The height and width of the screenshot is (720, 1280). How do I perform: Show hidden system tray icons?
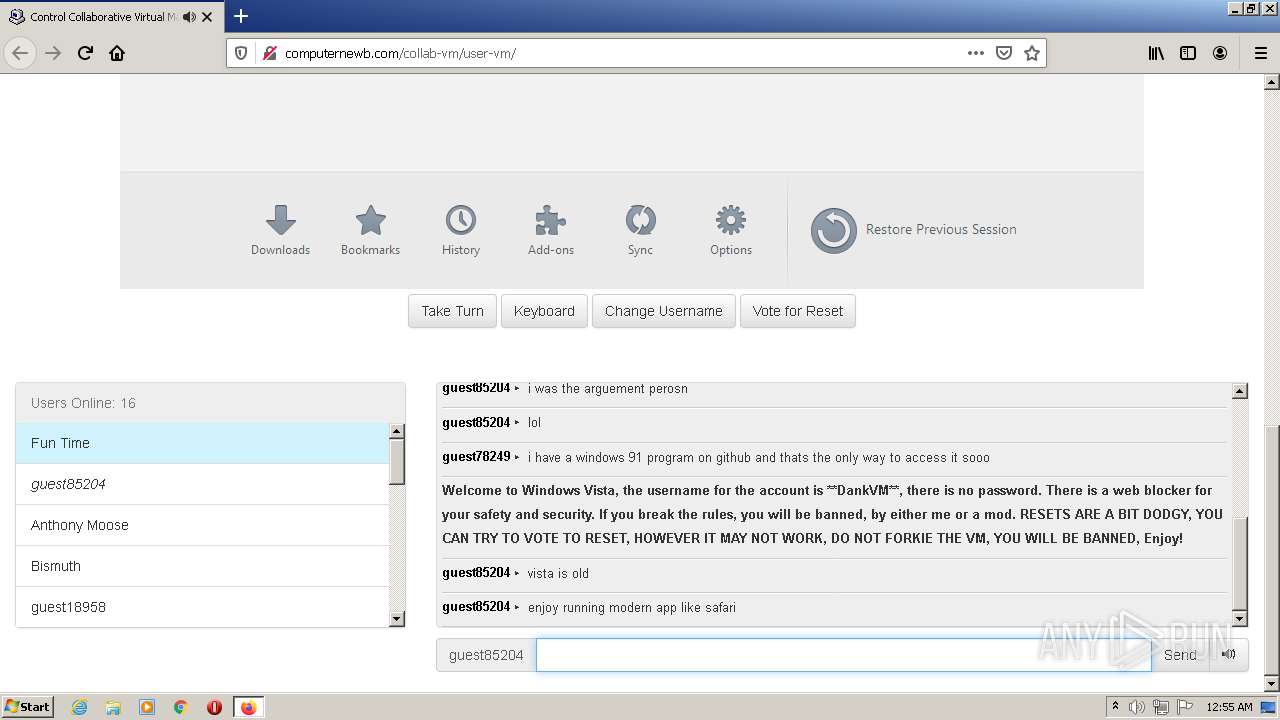pos(1116,707)
